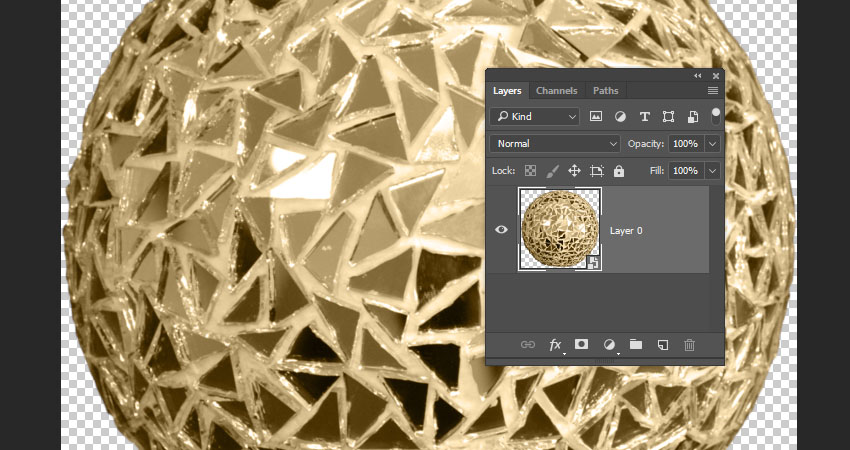Prevent auto-nesting into artboards lock
The width and height of the screenshot is (850, 450).
[x=597, y=171]
